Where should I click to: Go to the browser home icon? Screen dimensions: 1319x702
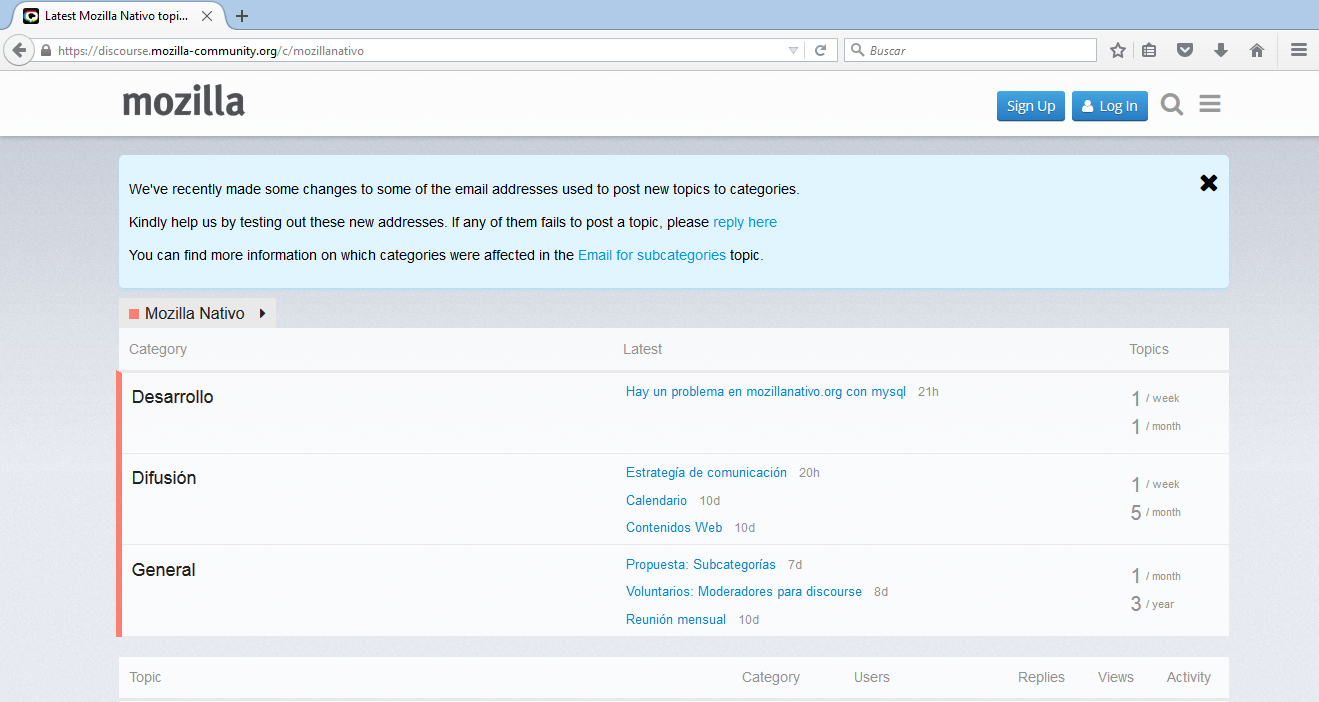coord(1257,50)
